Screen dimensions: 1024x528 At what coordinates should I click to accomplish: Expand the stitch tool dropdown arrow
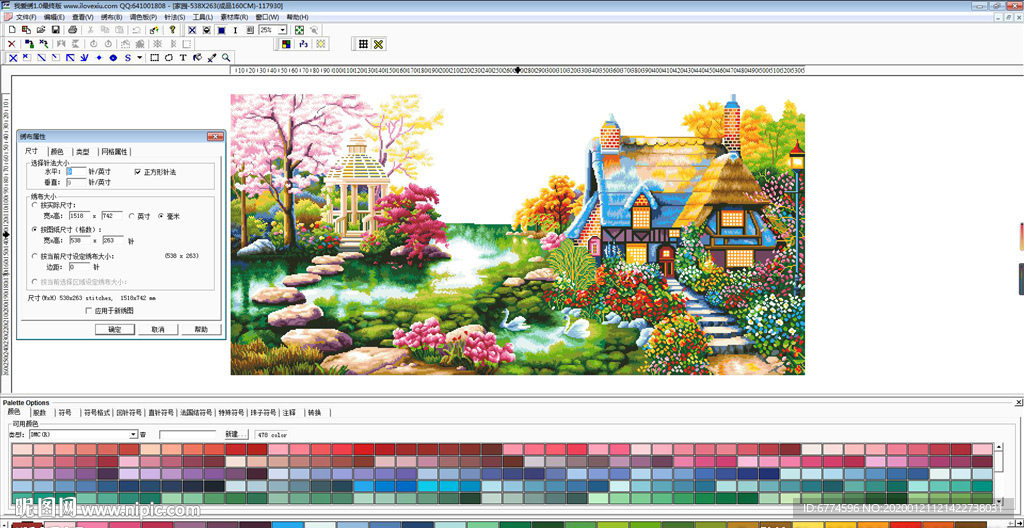coord(140,58)
